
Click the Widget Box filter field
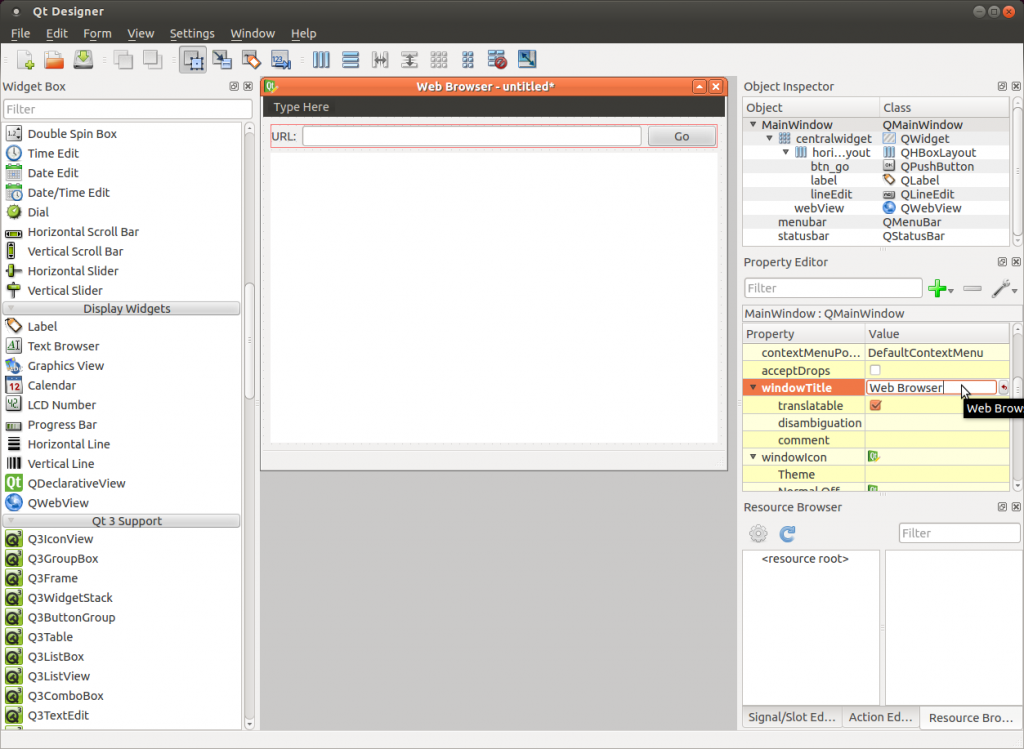[128, 109]
